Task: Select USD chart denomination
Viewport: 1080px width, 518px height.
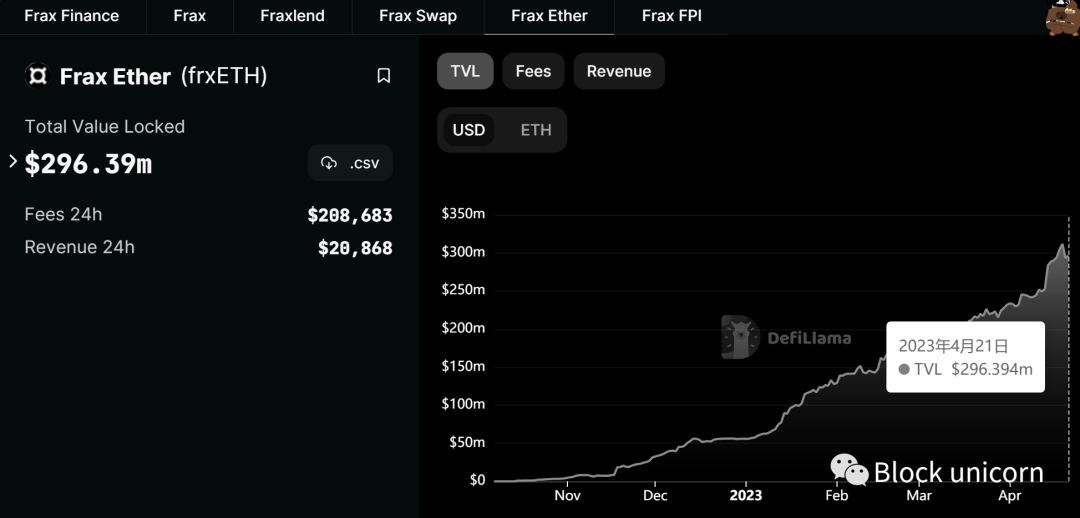Action: click(468, 130)
